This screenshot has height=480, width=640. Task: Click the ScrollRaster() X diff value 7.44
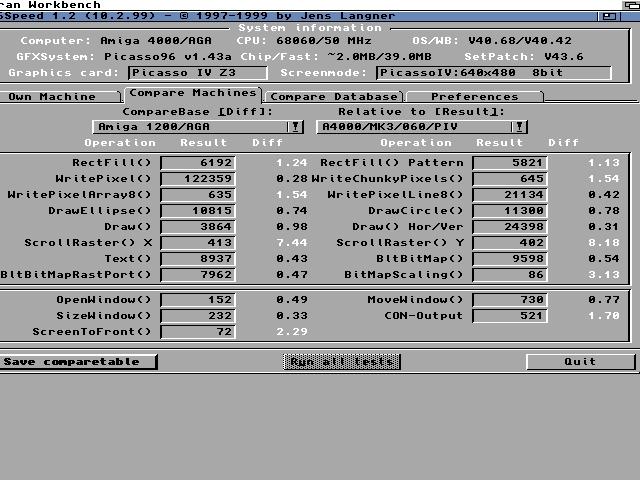tap(292, 243)
